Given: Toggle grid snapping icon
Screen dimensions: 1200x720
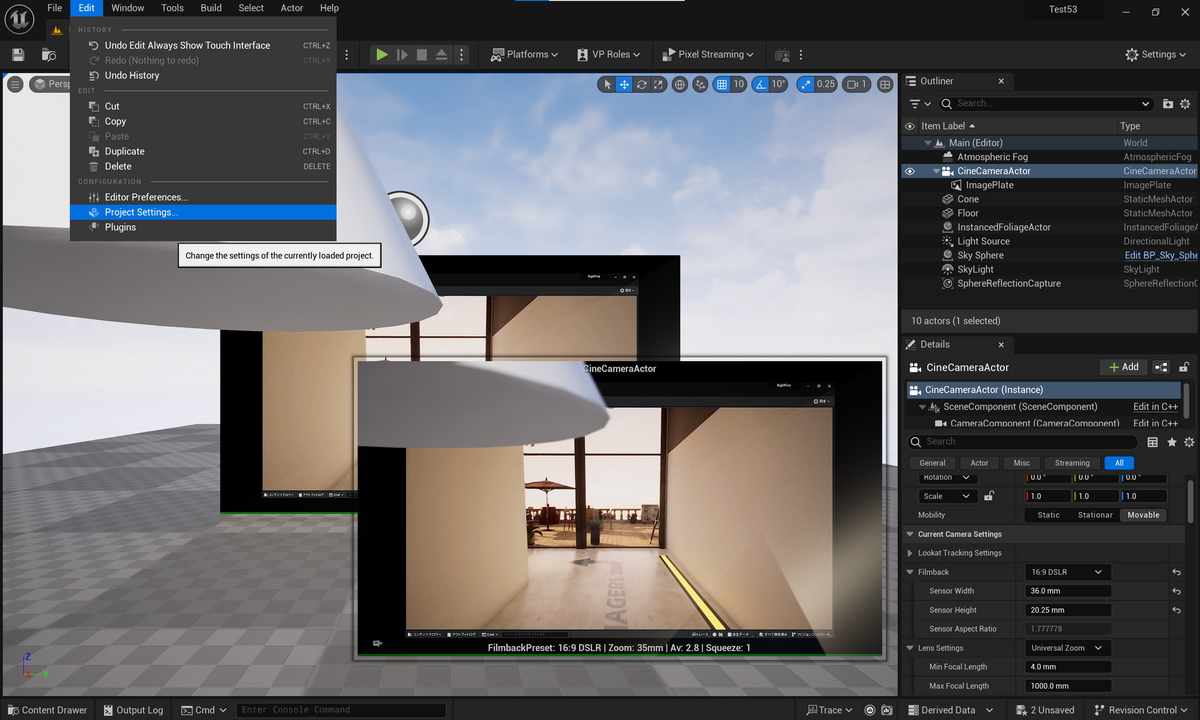Looking at the screenshot, I should [x=722, y=85].
